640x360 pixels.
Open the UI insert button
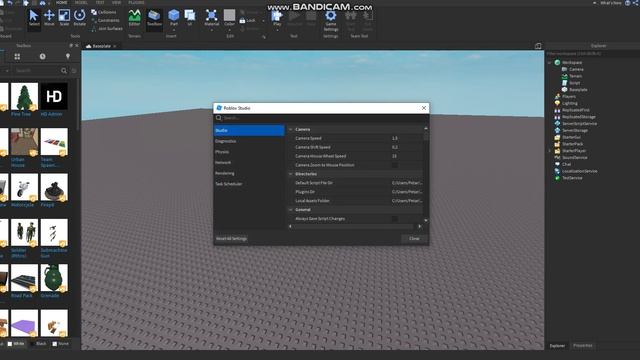[190, 18]
